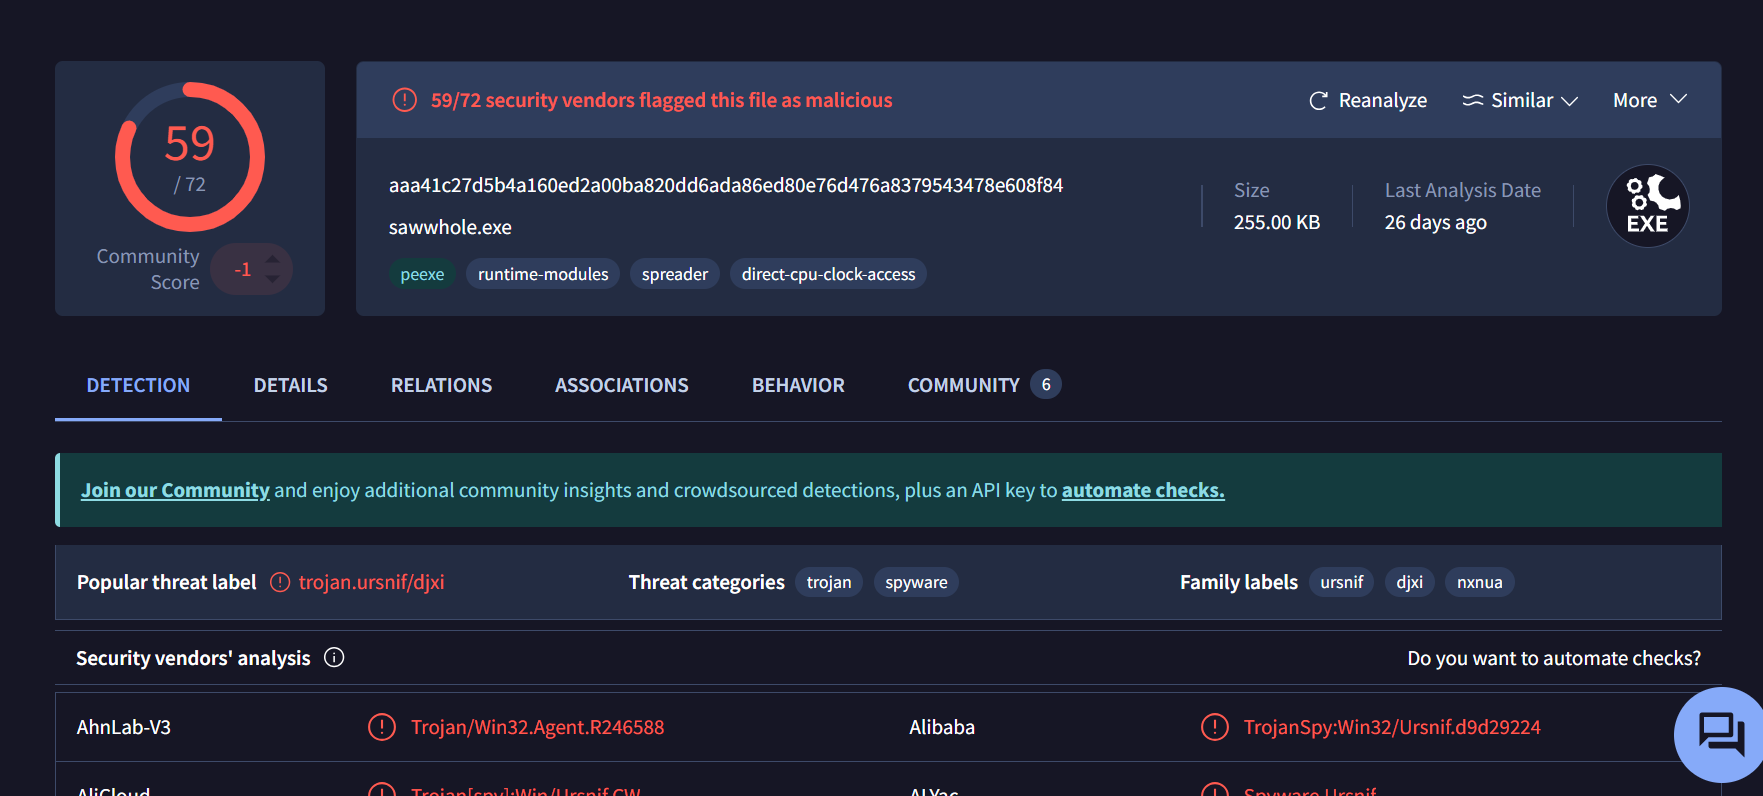Open the DETAILS tab
1763x796 pixels.
(290, 385)
